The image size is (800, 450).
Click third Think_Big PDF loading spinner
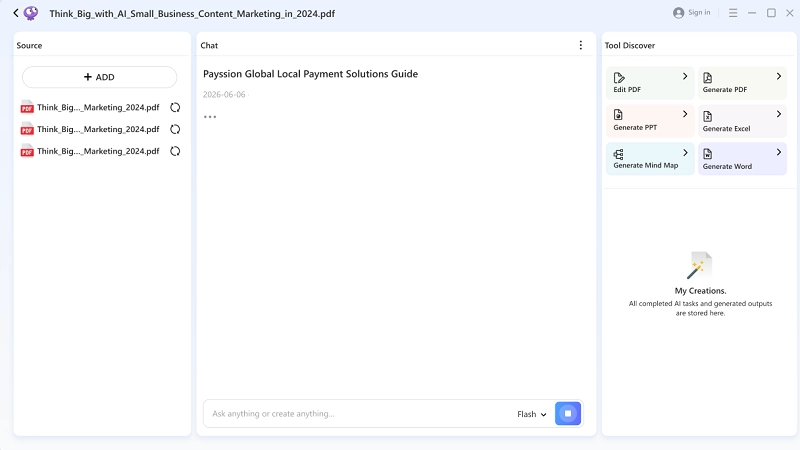pyautogui.click(x=175, y=151)
